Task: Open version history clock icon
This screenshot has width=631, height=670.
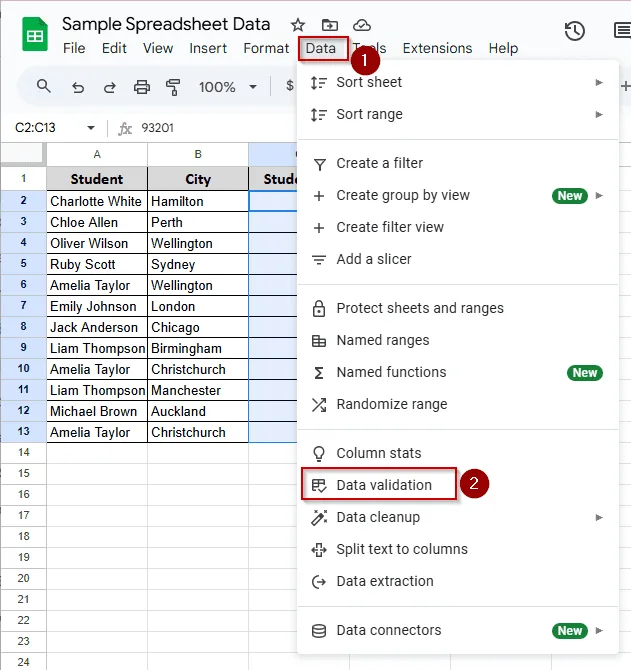Action: pos(575,31)
